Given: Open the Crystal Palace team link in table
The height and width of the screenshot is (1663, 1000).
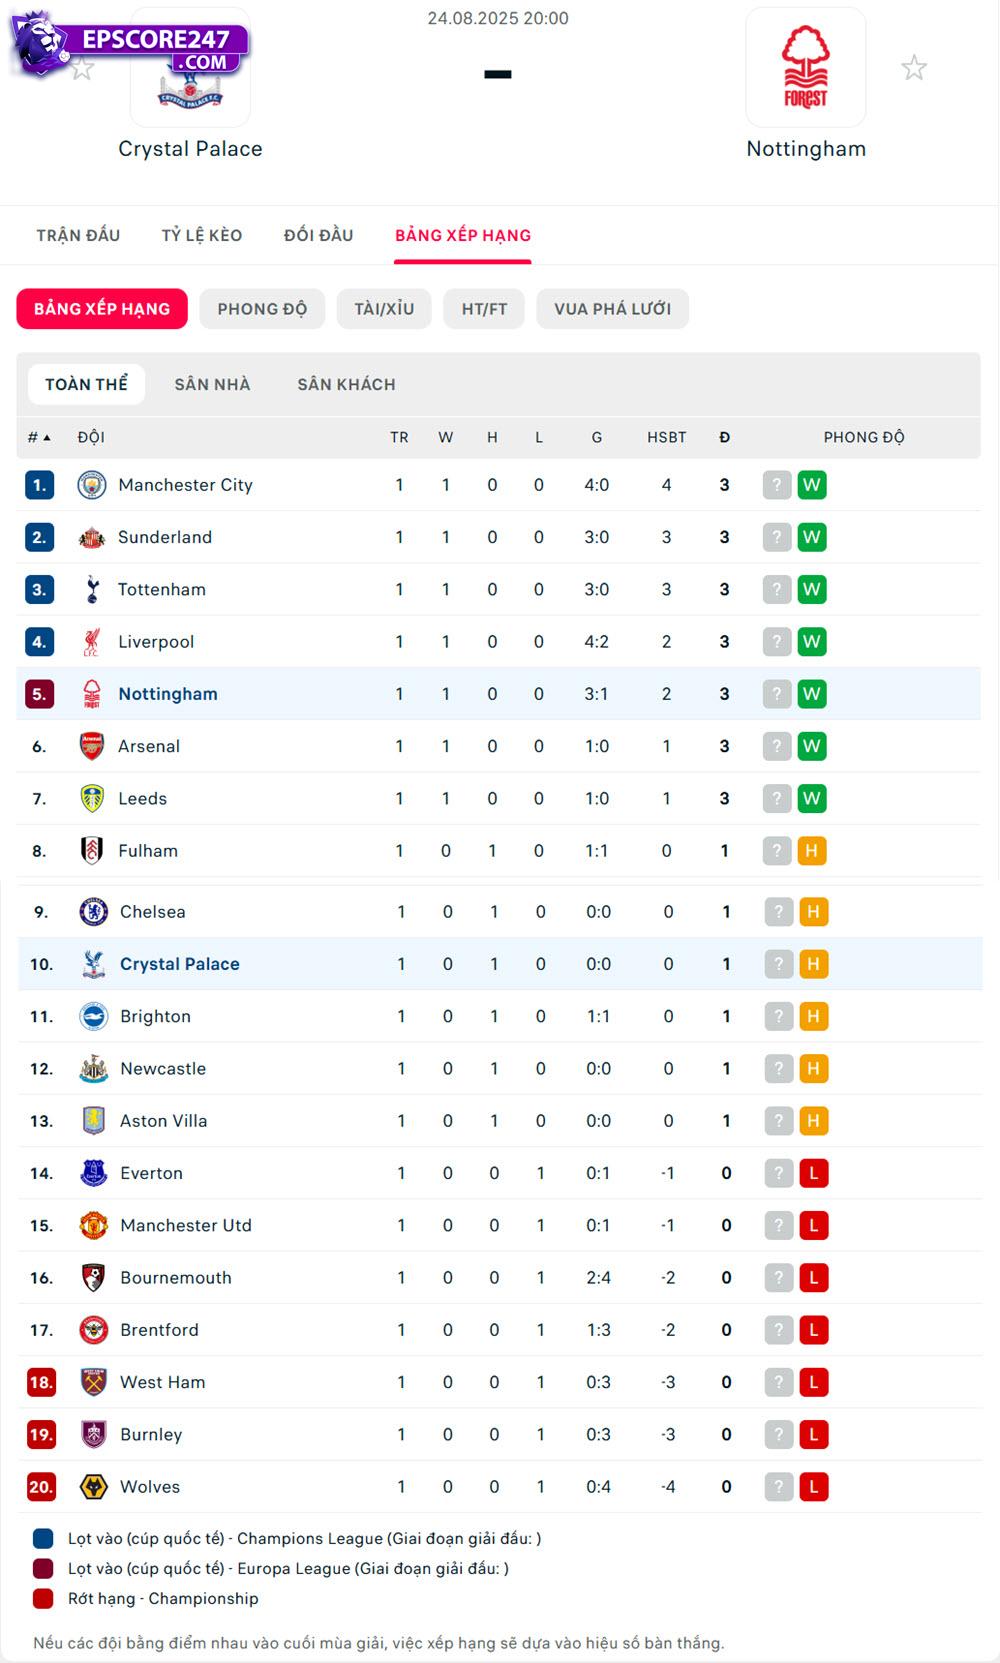Looking at the screenshot, I should pos(180,964).
